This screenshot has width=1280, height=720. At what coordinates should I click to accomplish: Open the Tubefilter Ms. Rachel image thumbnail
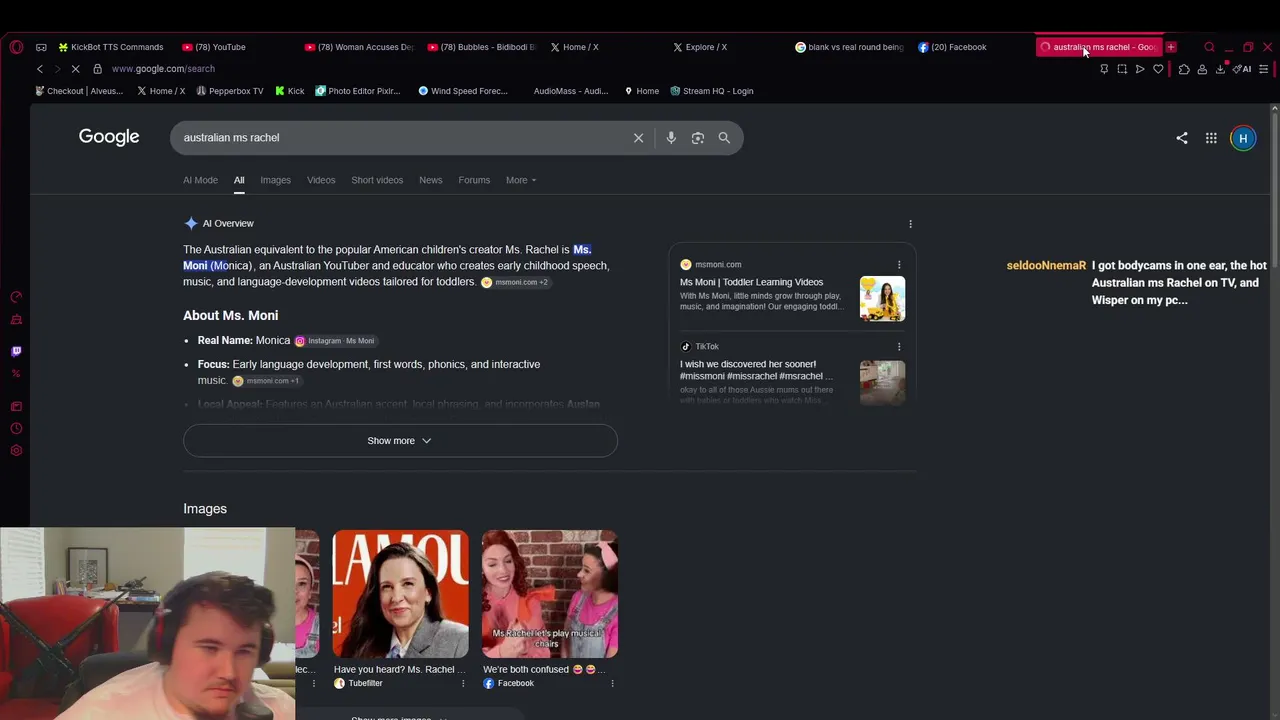[400, 594]
